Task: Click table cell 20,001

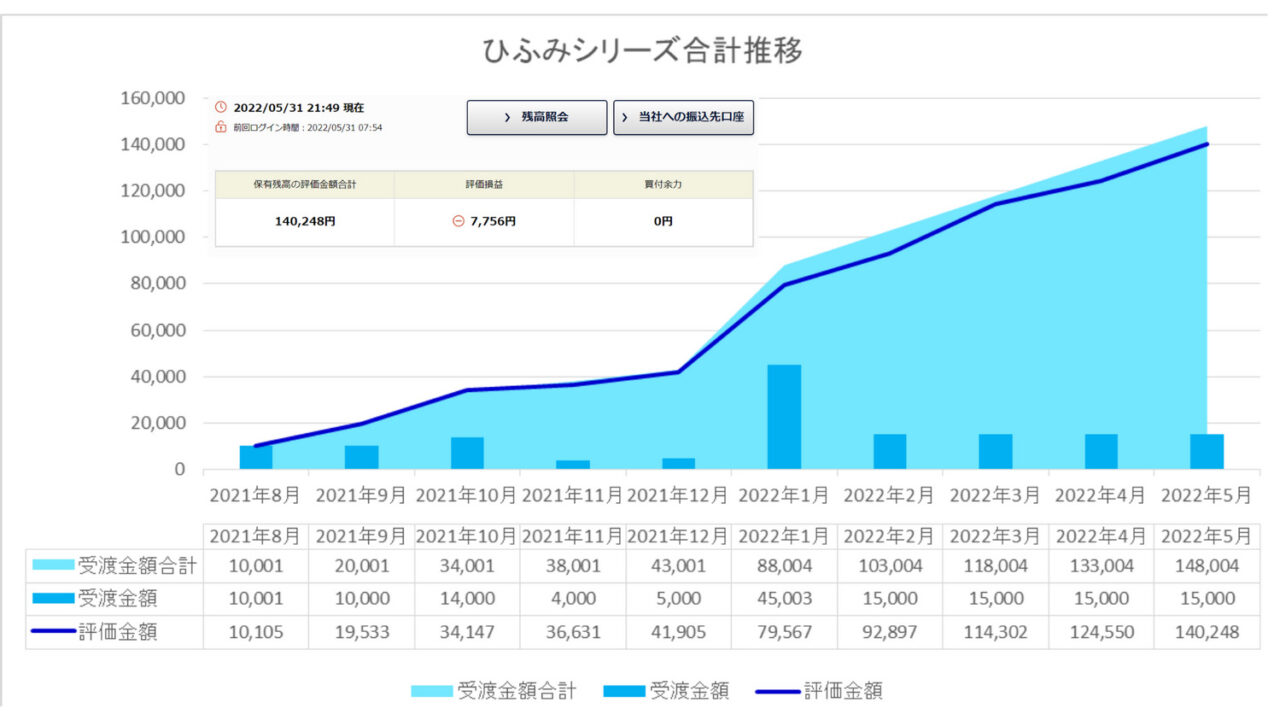Action: 361,566
